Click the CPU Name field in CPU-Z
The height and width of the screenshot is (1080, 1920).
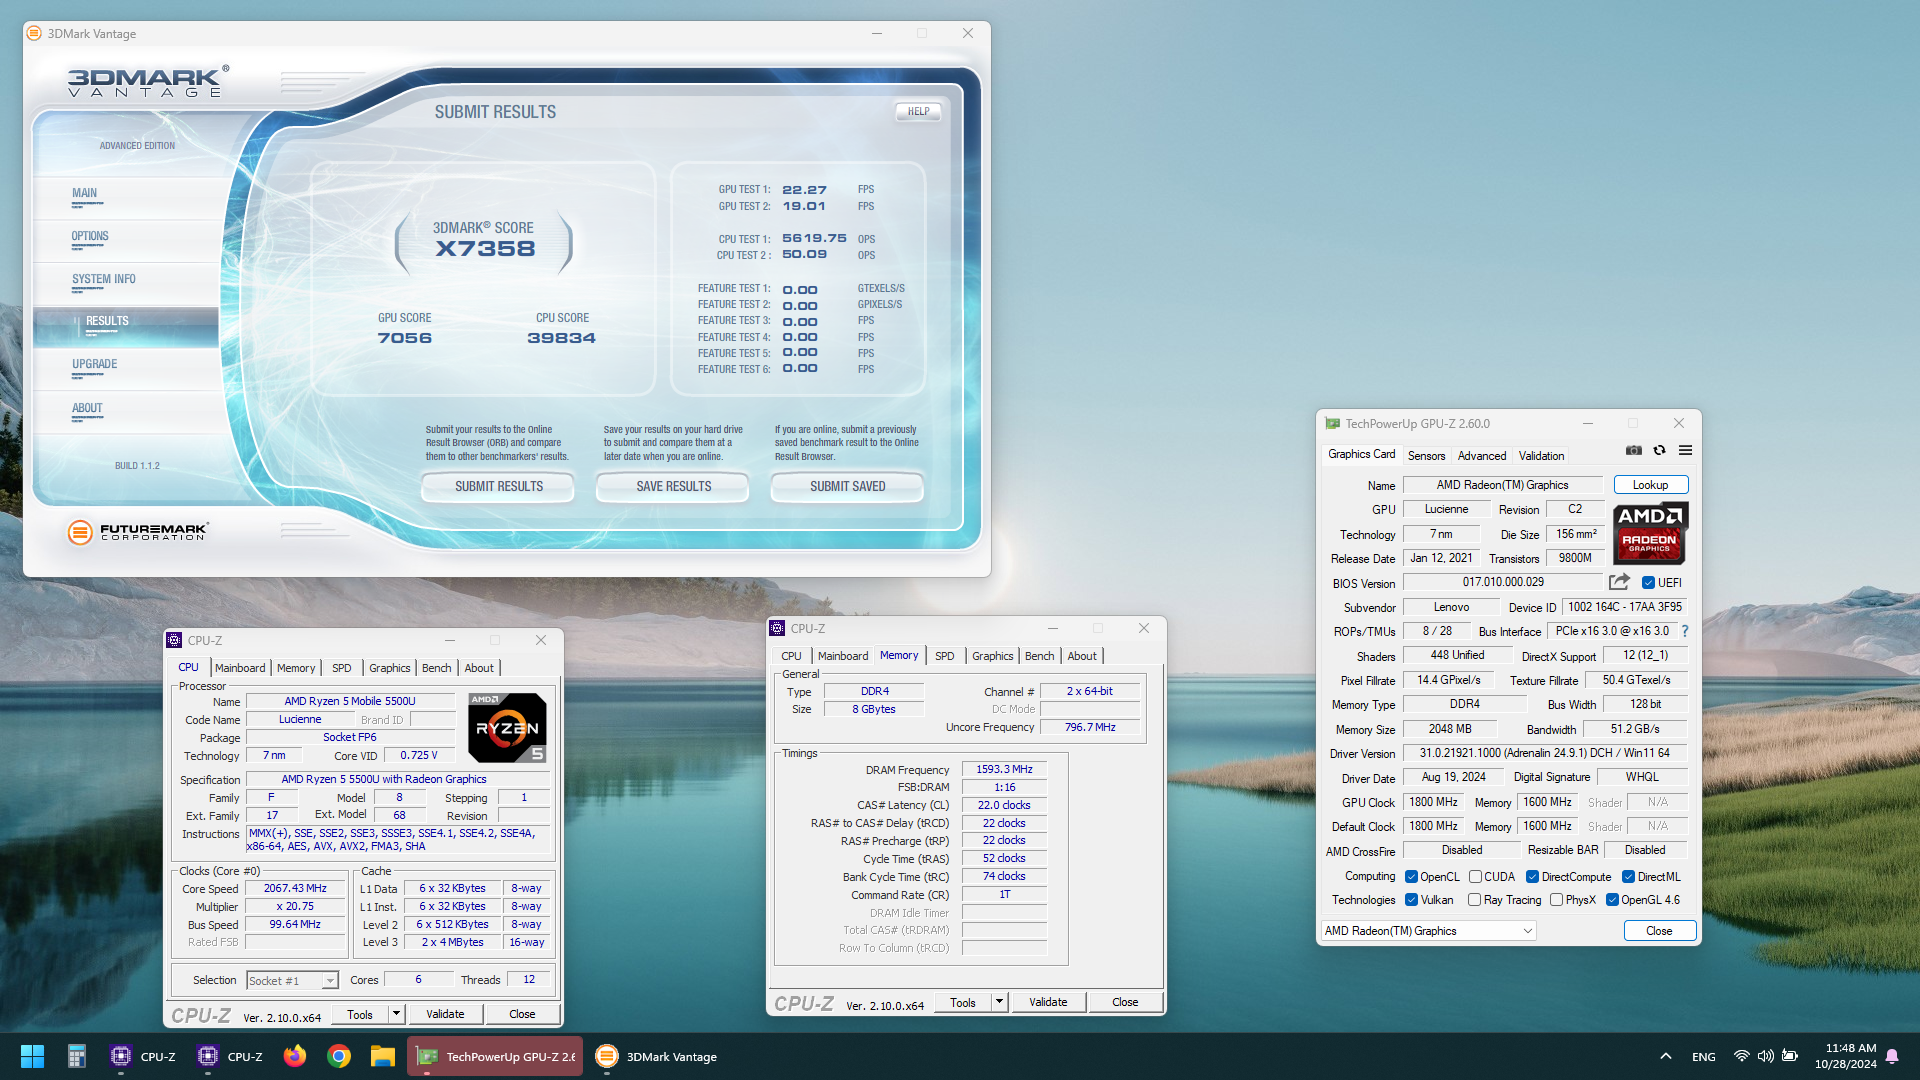coord(350,701)
